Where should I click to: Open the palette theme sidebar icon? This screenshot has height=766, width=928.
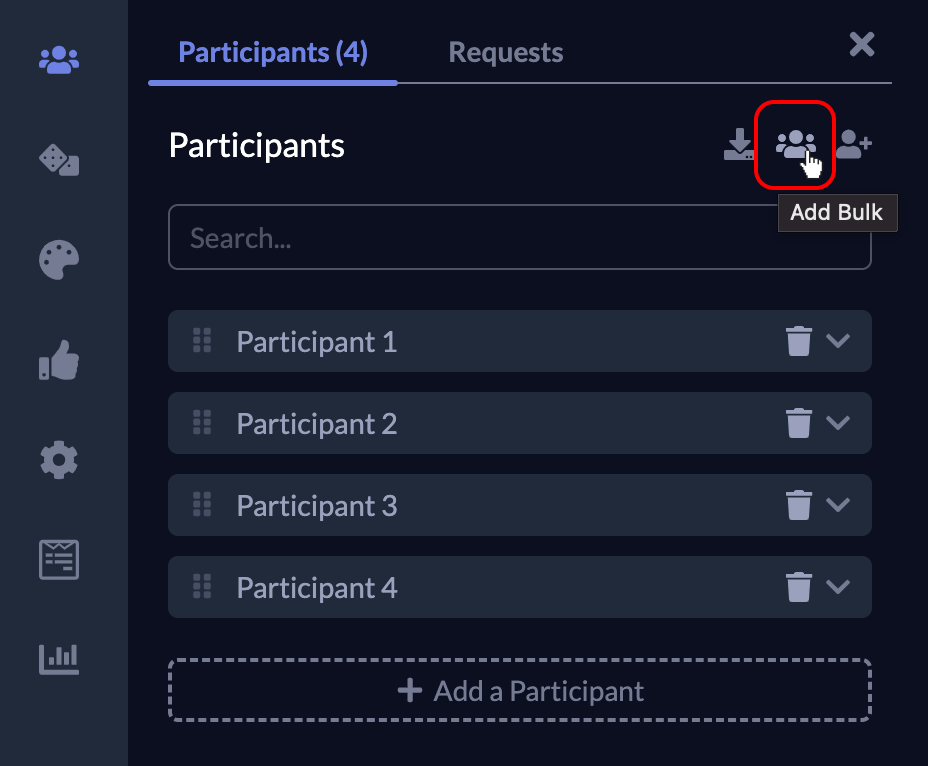[59, 260]
